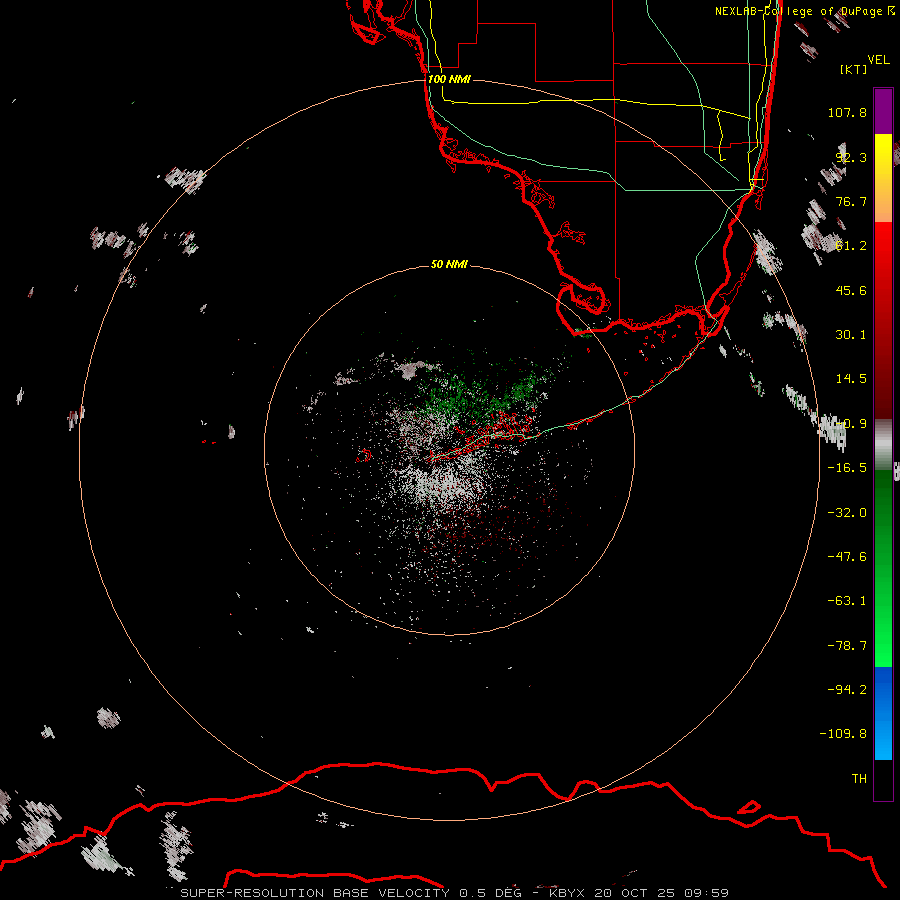
Task: Click the -63.1 scale value
Action: (x=847, y=601)
